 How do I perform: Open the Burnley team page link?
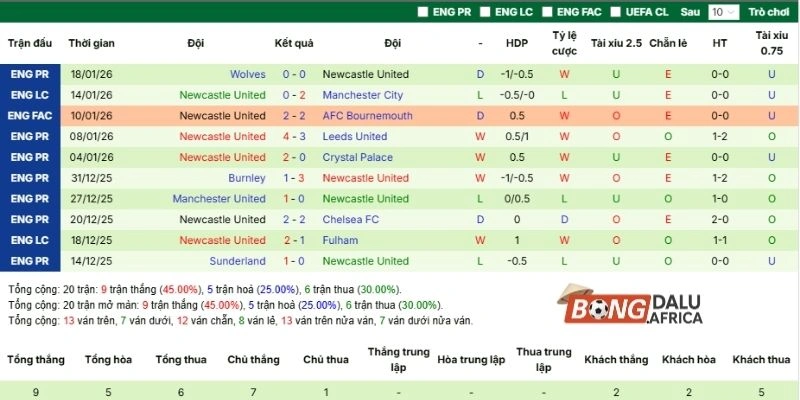tap(246, 178)
